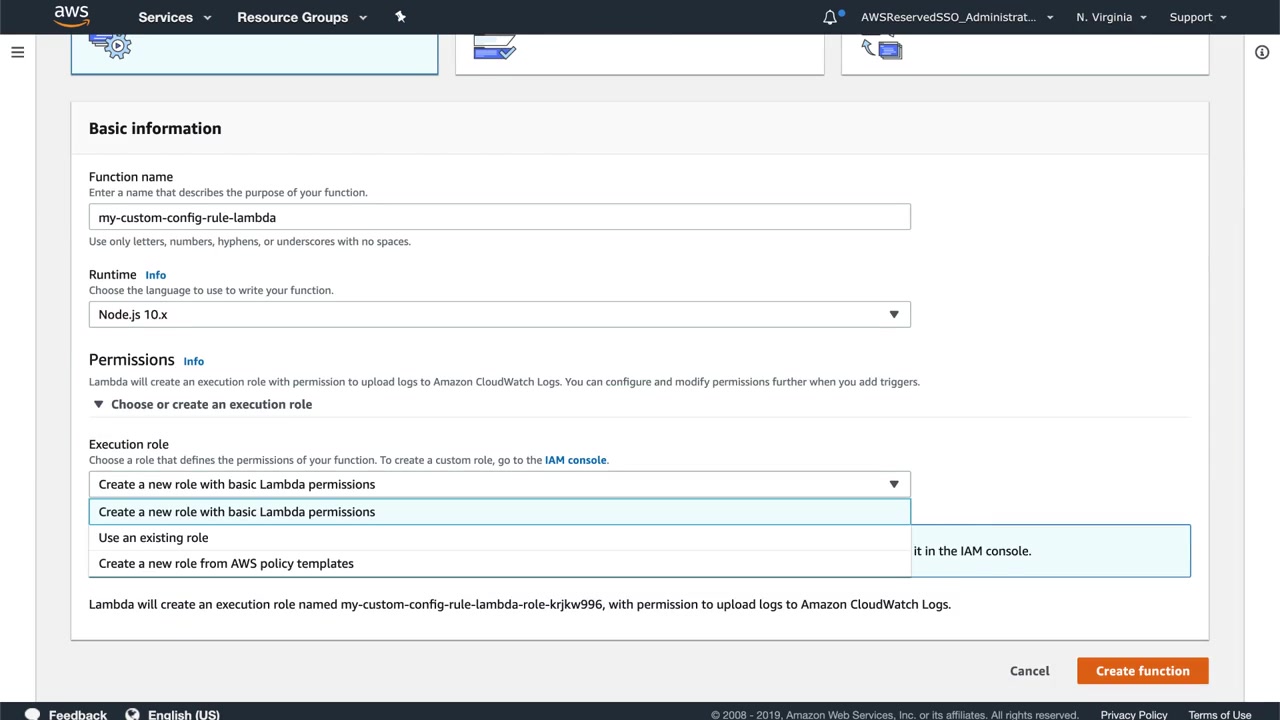The width and height of the screenshot is (1280, 720).
Task: Open the Support menu
Action: (x=1198, y=17)
